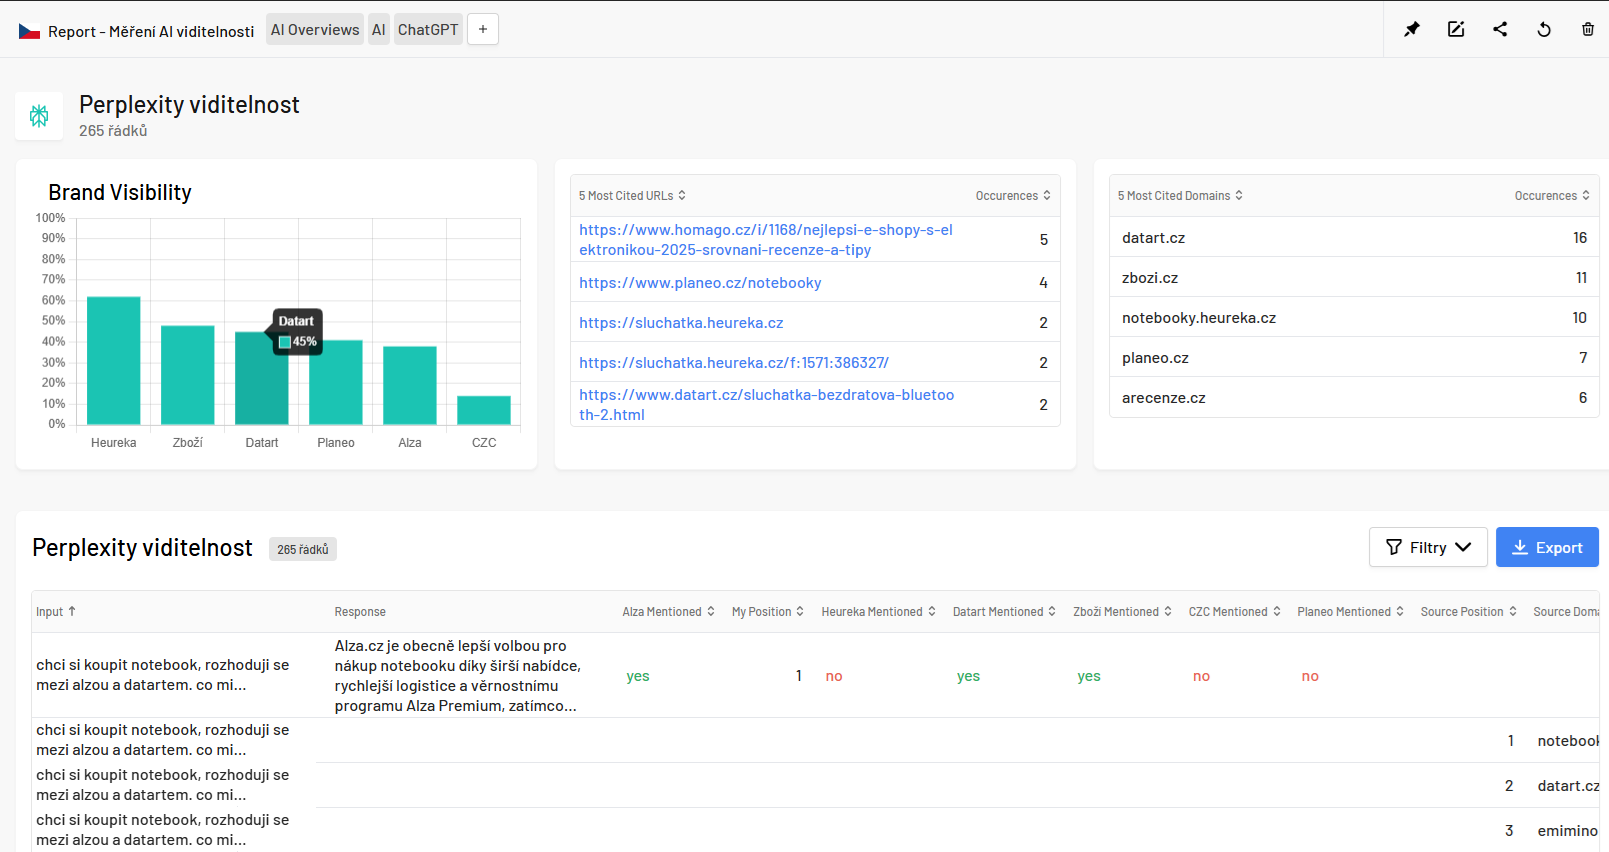This screenshot has height=852, width=1609.
Task: Click the share report icon
Action: 1499,29
